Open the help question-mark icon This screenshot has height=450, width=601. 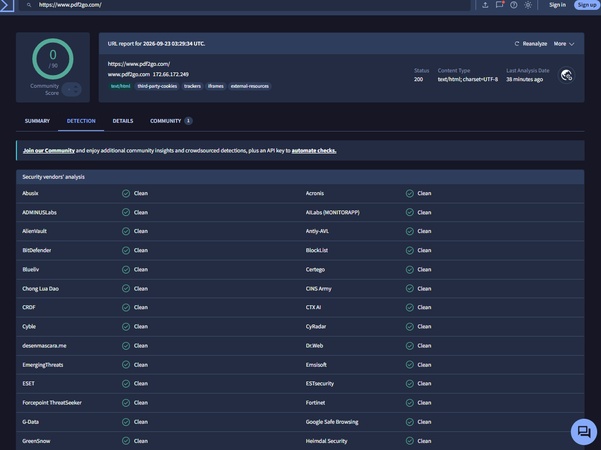point(514,5)
